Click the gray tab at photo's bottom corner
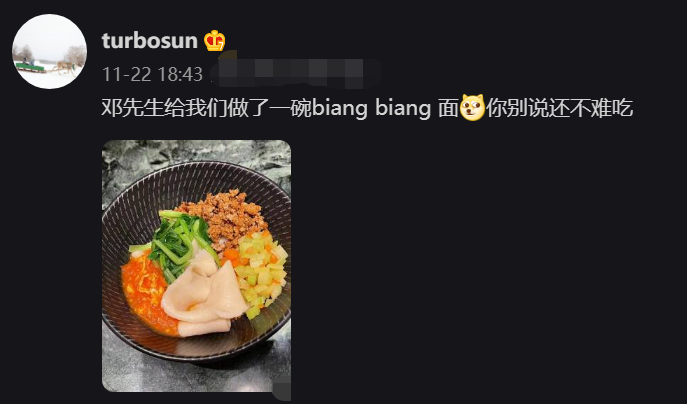Image resolution: width=687 pixels, height=404 pixels. point(282,391)
